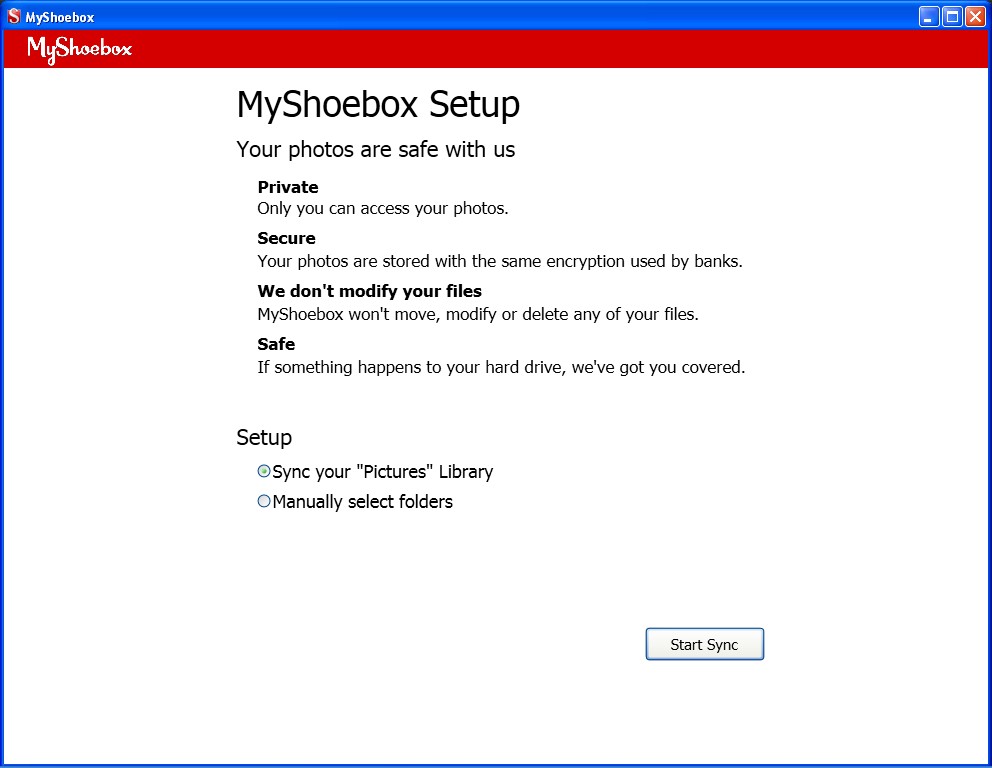Viewport: 992px width, 768px height.
Task: Click "Your photos are safe with us" text
Action: tap(376, 150)
